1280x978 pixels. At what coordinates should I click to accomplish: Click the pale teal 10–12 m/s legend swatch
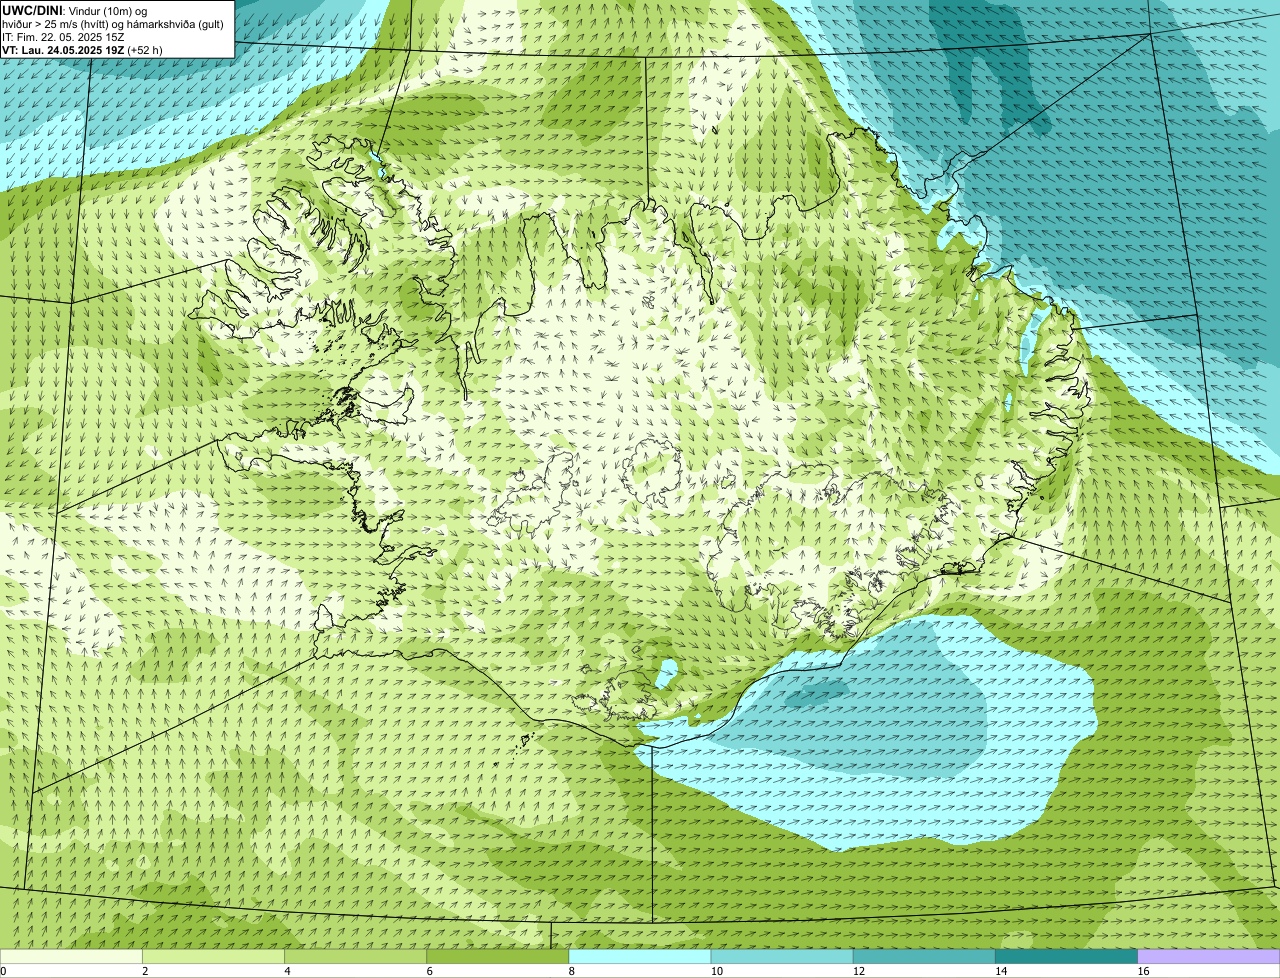(x=782, y=956)
